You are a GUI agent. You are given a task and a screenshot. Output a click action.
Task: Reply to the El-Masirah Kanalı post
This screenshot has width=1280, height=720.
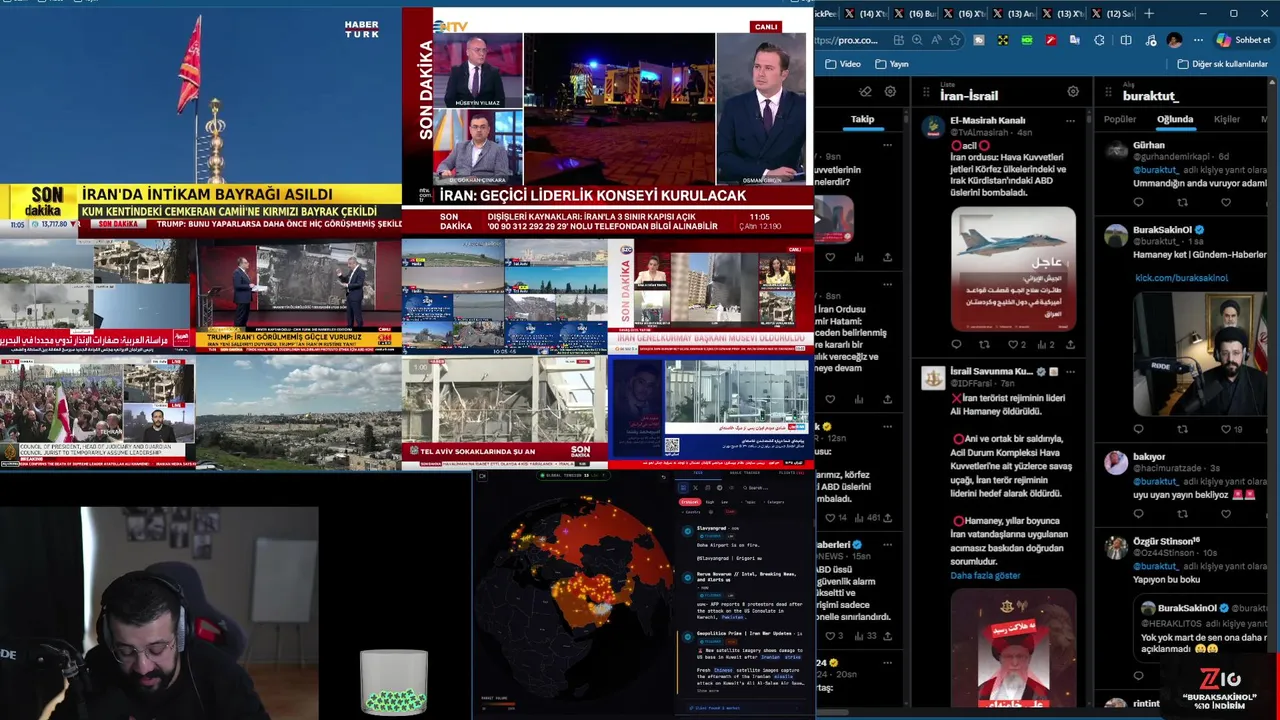point(957,345)
